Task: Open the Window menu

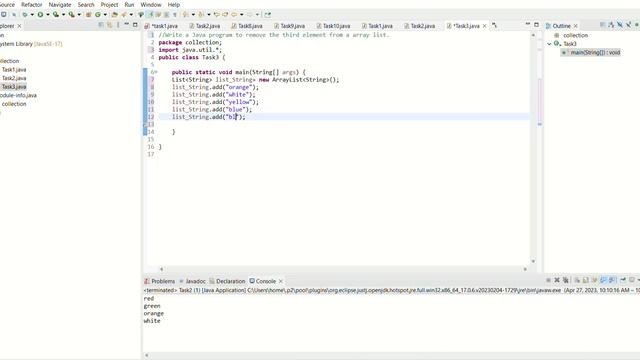Action: pos(151,4)
